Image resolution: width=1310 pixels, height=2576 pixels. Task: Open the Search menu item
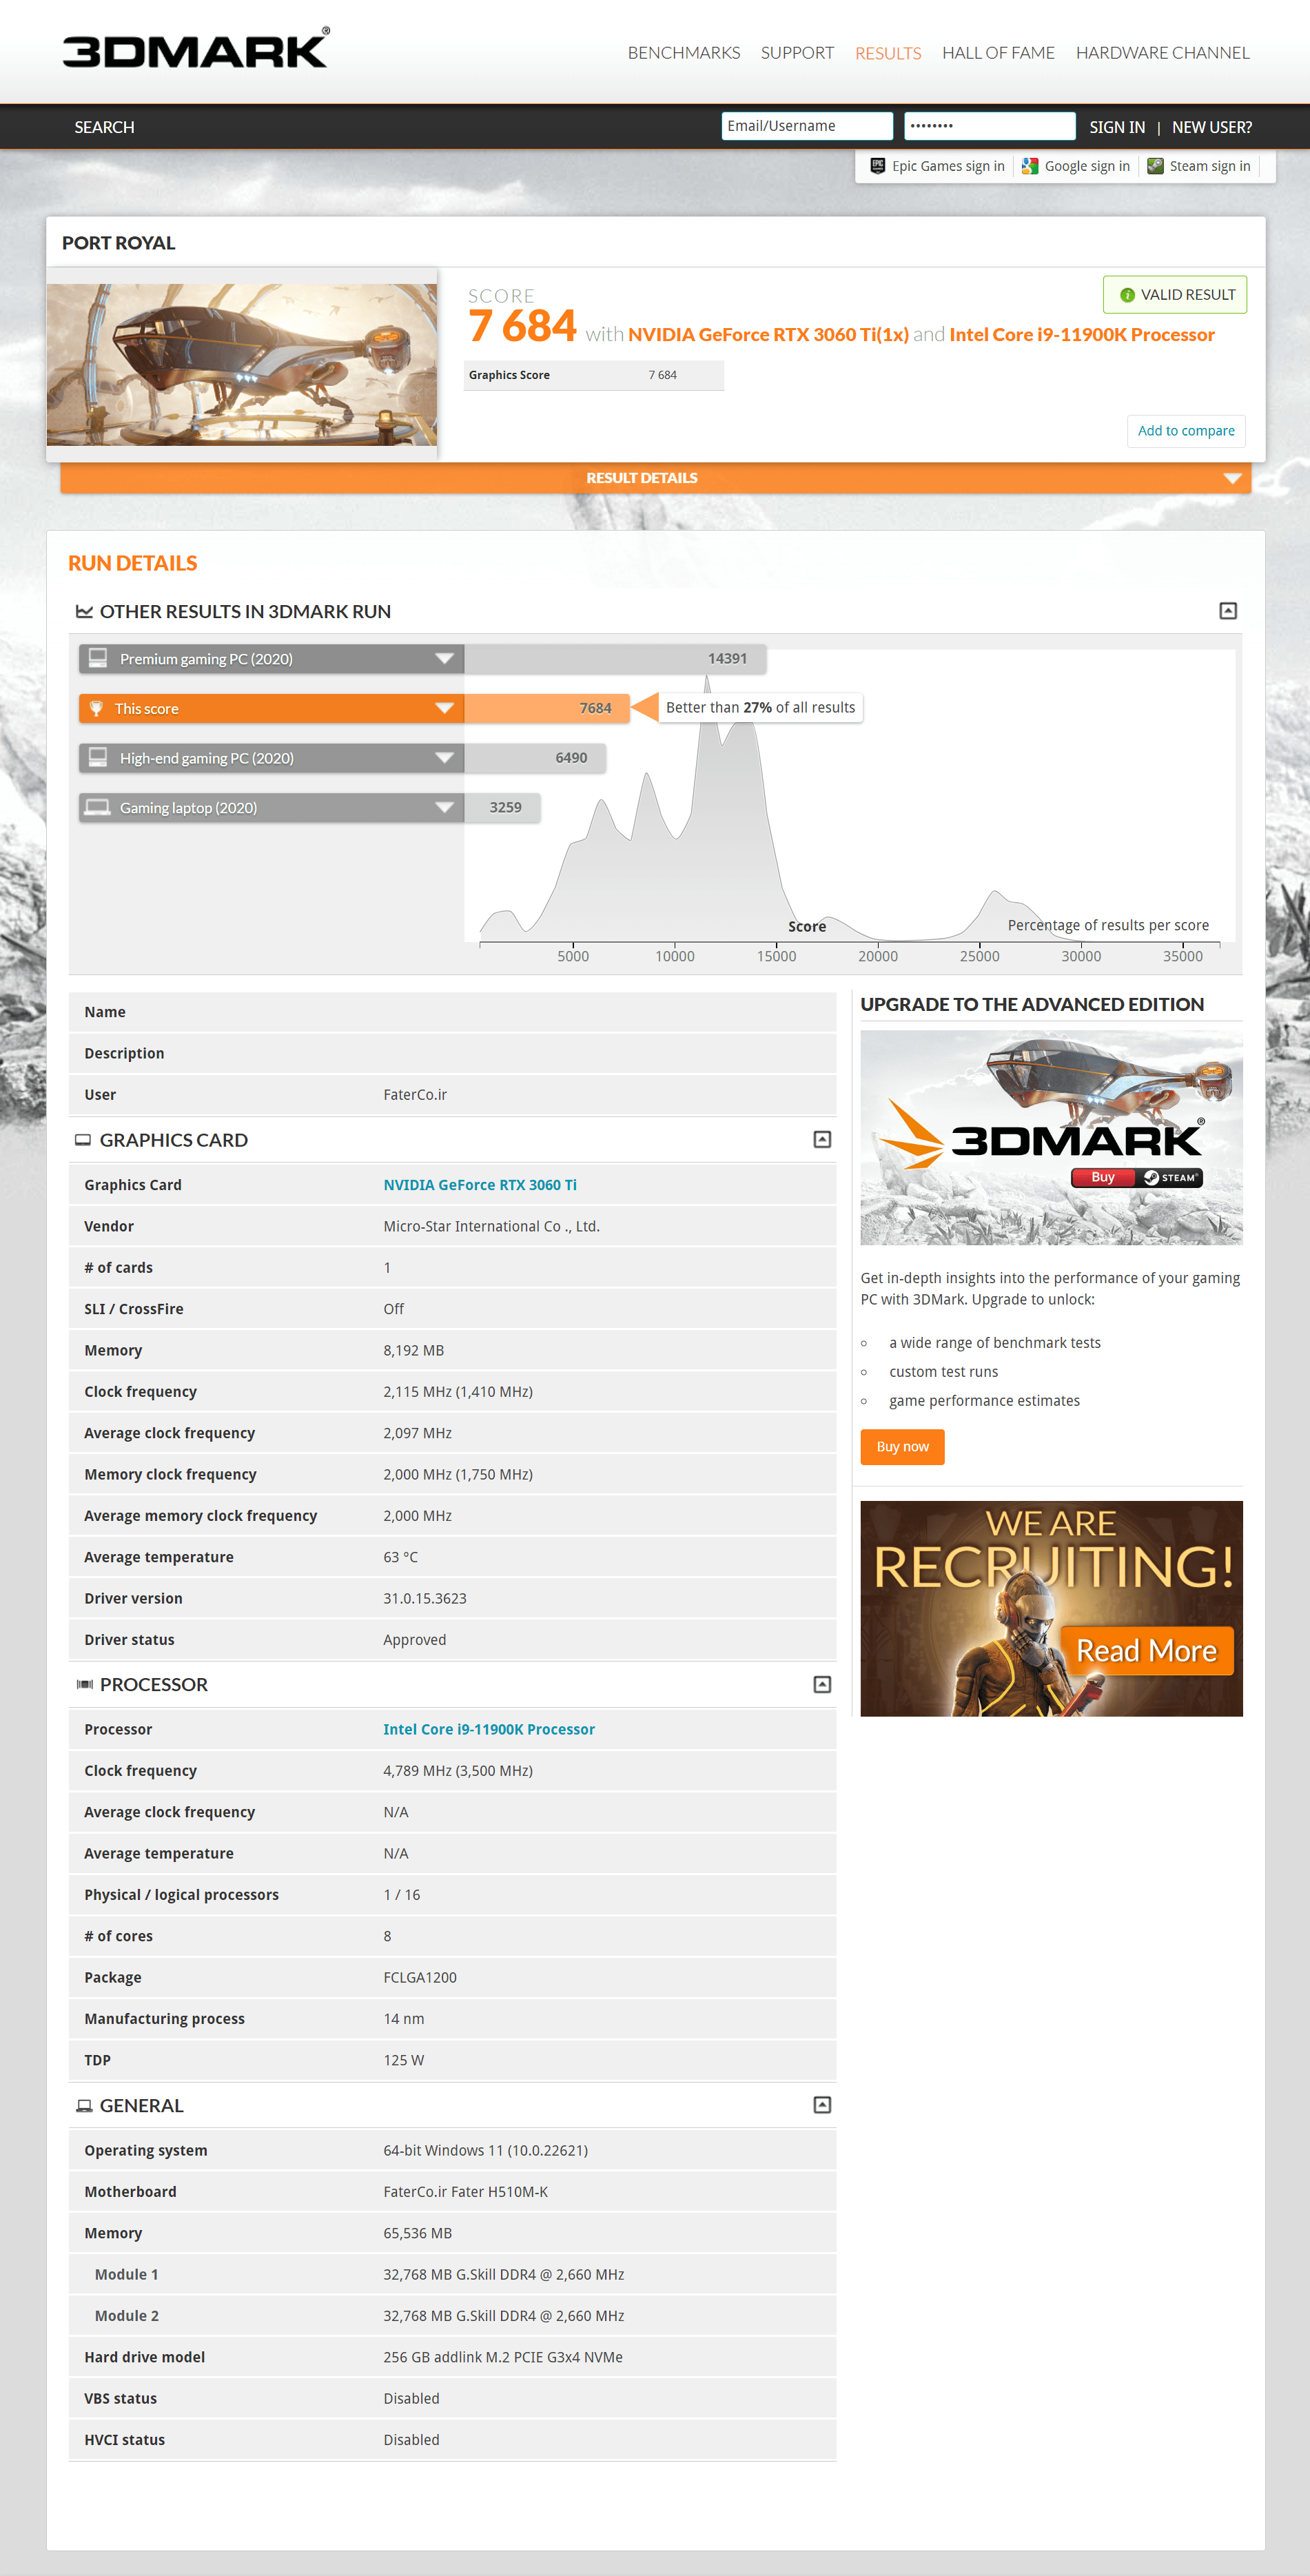pyautogui.click(x=104, y=127)
